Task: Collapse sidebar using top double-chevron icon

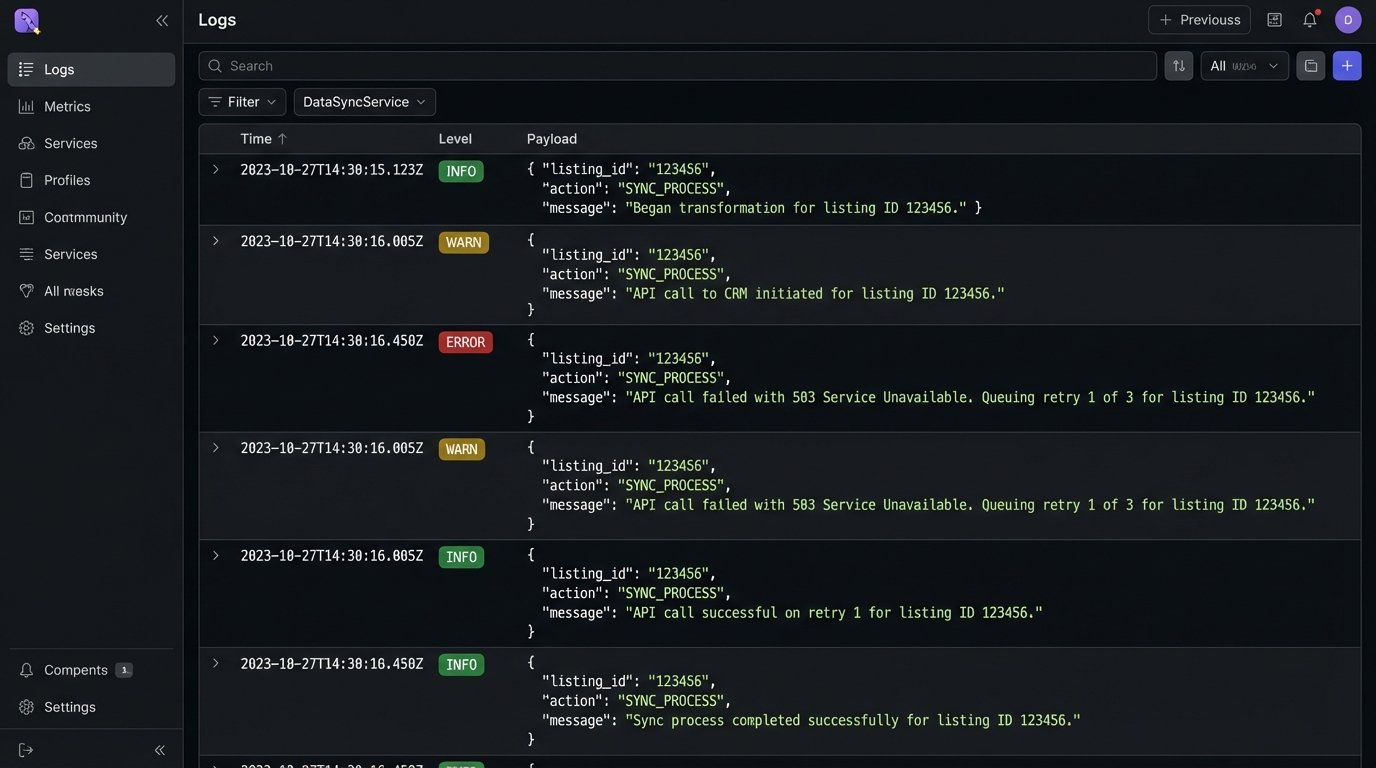Action: (x=162, y=20)
